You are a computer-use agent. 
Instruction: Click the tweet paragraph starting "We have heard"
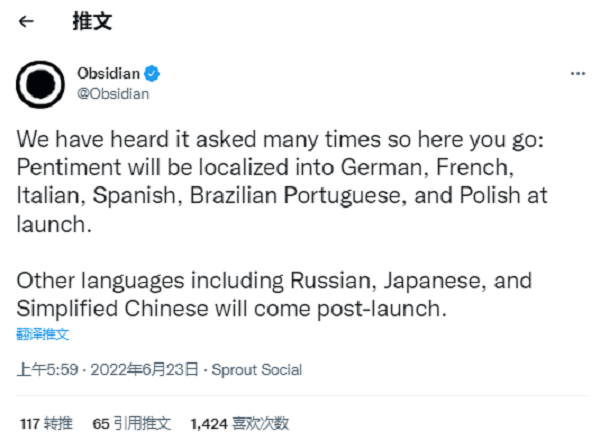[283, 181]
